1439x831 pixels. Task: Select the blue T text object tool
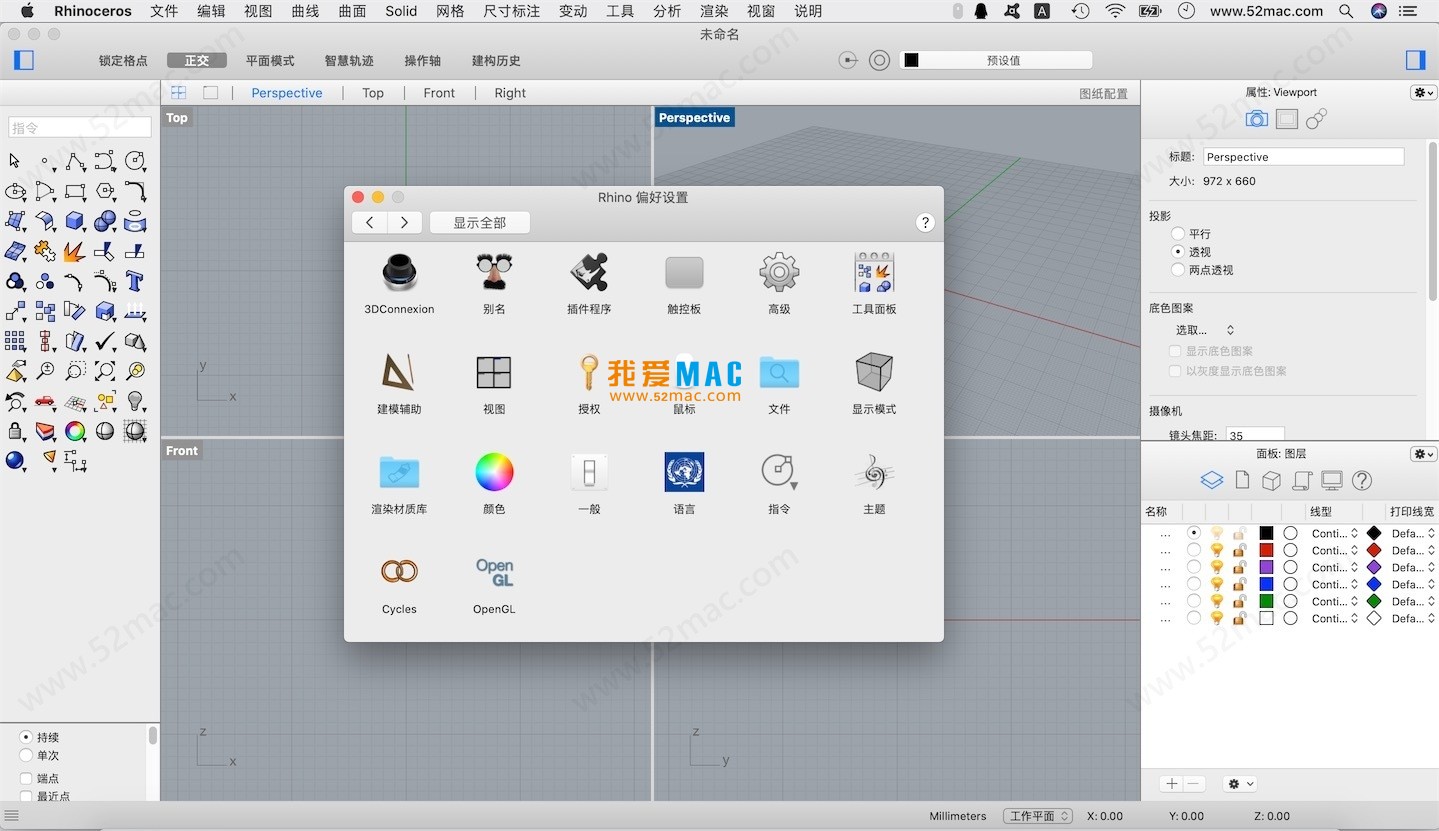tap(135, 281)
